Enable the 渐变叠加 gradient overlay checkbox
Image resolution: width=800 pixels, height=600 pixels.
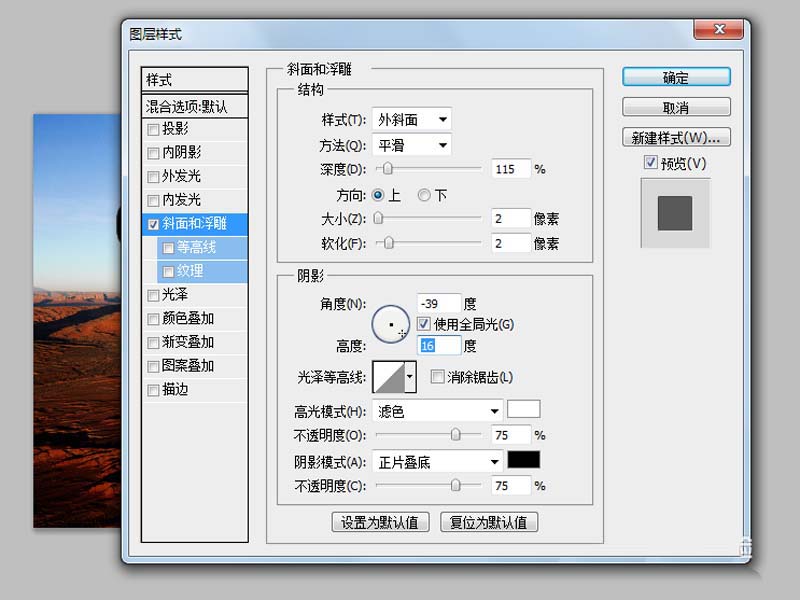click(153, 342)
